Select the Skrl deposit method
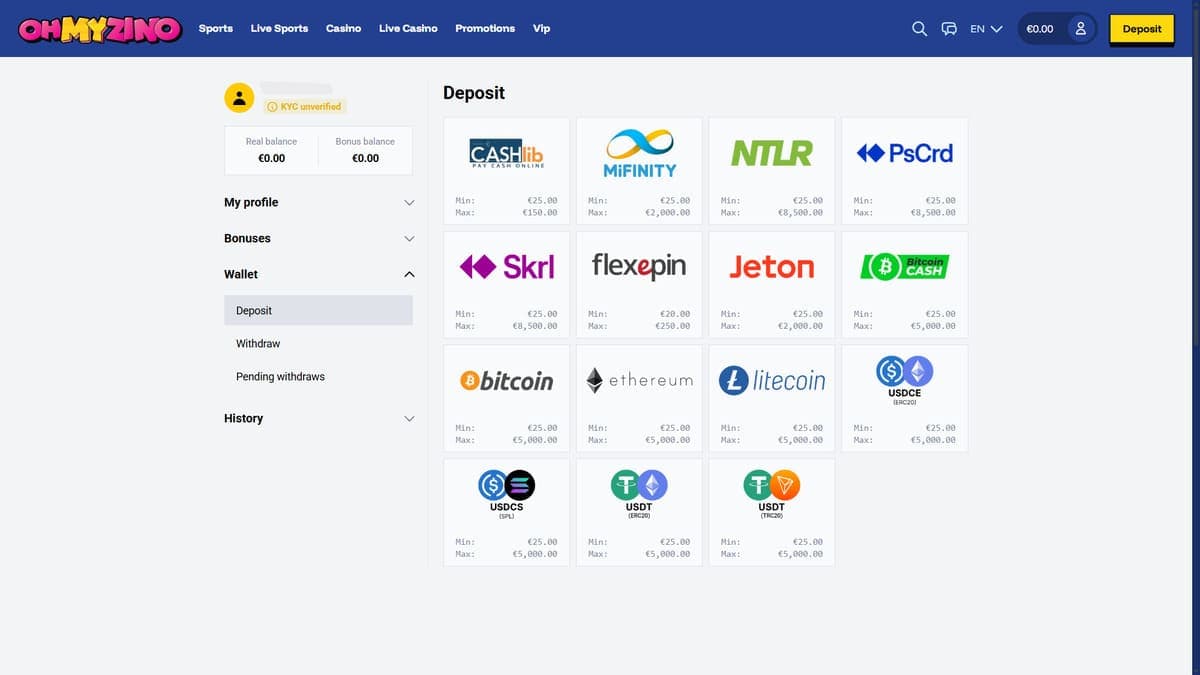Viewport: 1200px width, 675px height. tap(506, 284)
